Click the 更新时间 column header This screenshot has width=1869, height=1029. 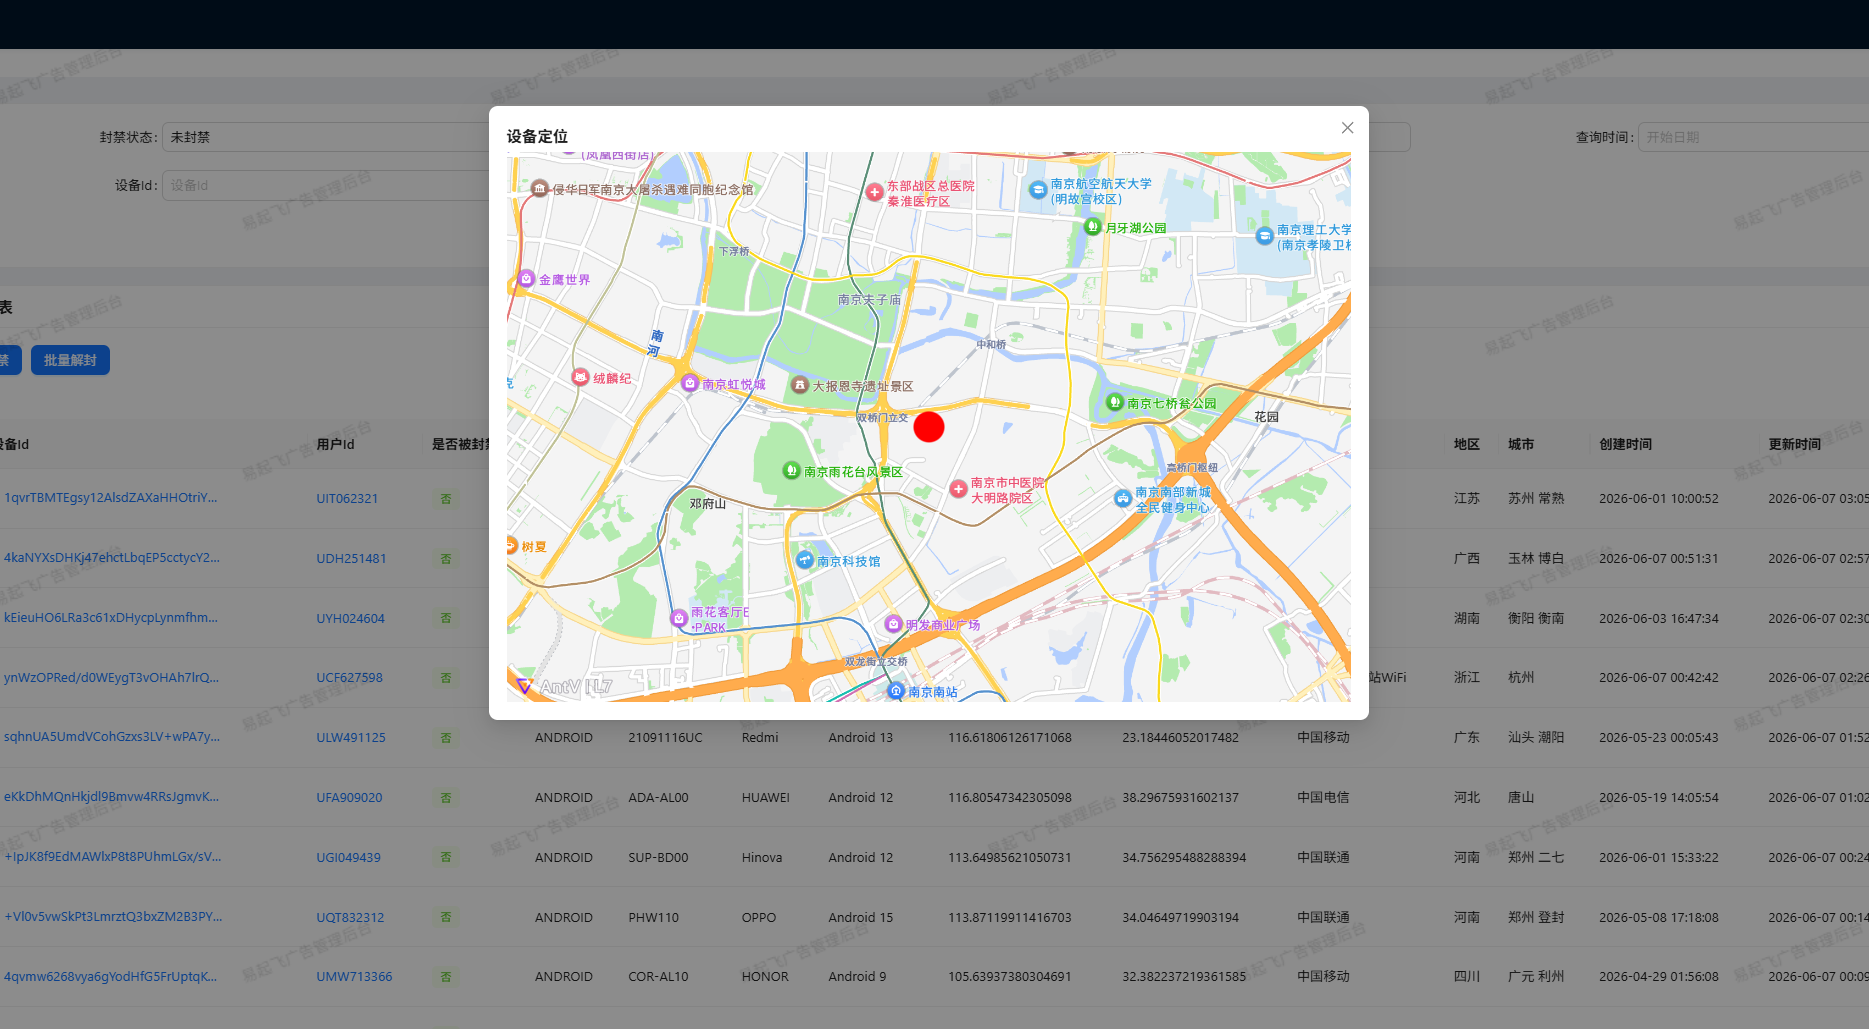1794,444
